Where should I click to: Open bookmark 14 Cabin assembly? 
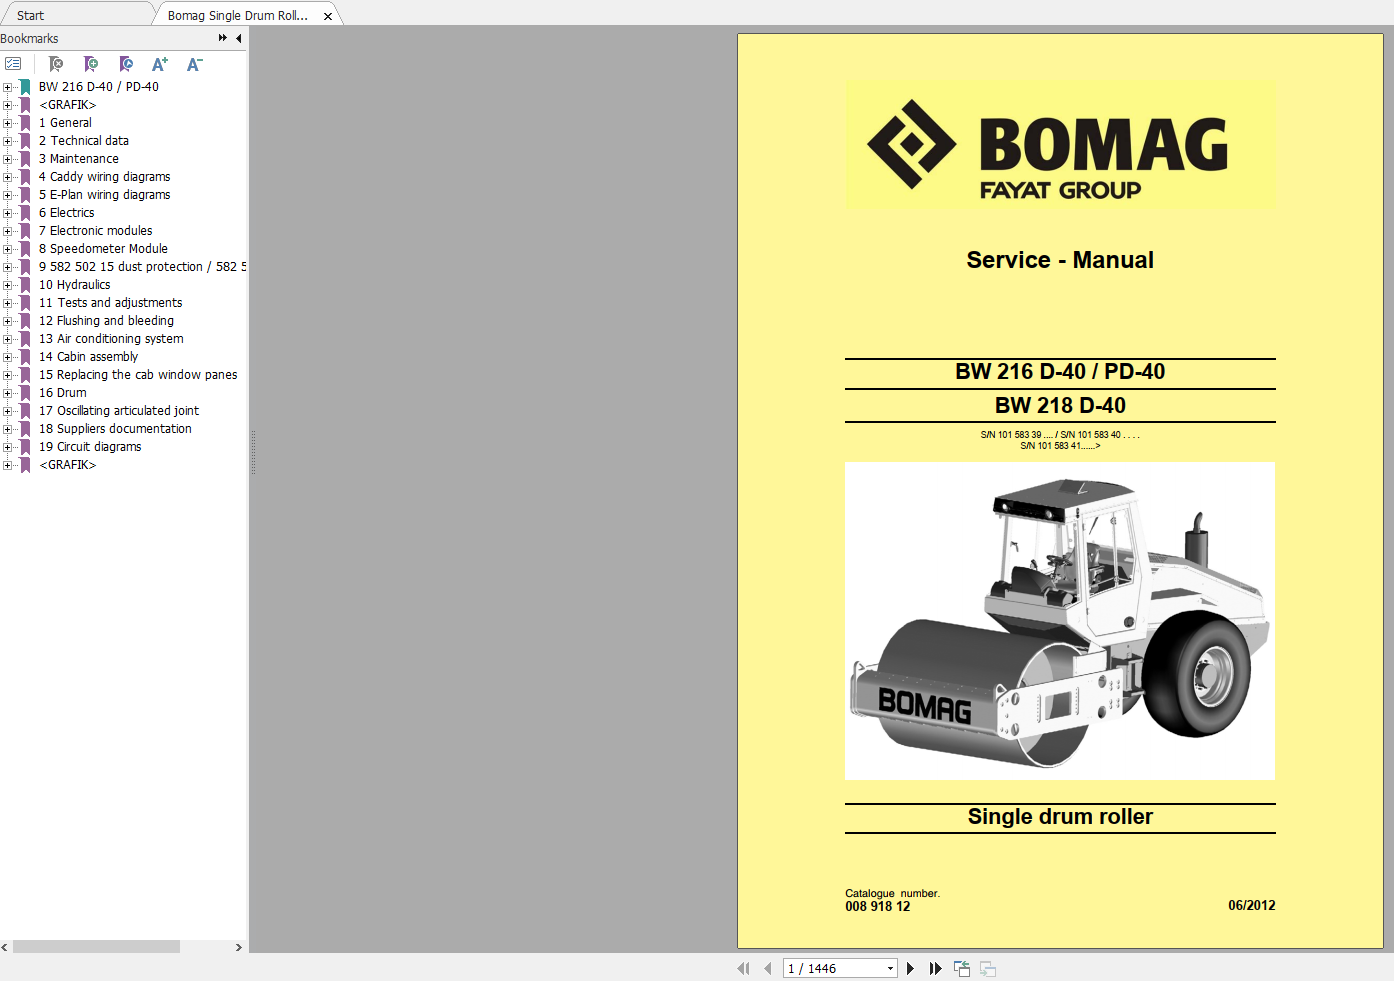(88, 357)
